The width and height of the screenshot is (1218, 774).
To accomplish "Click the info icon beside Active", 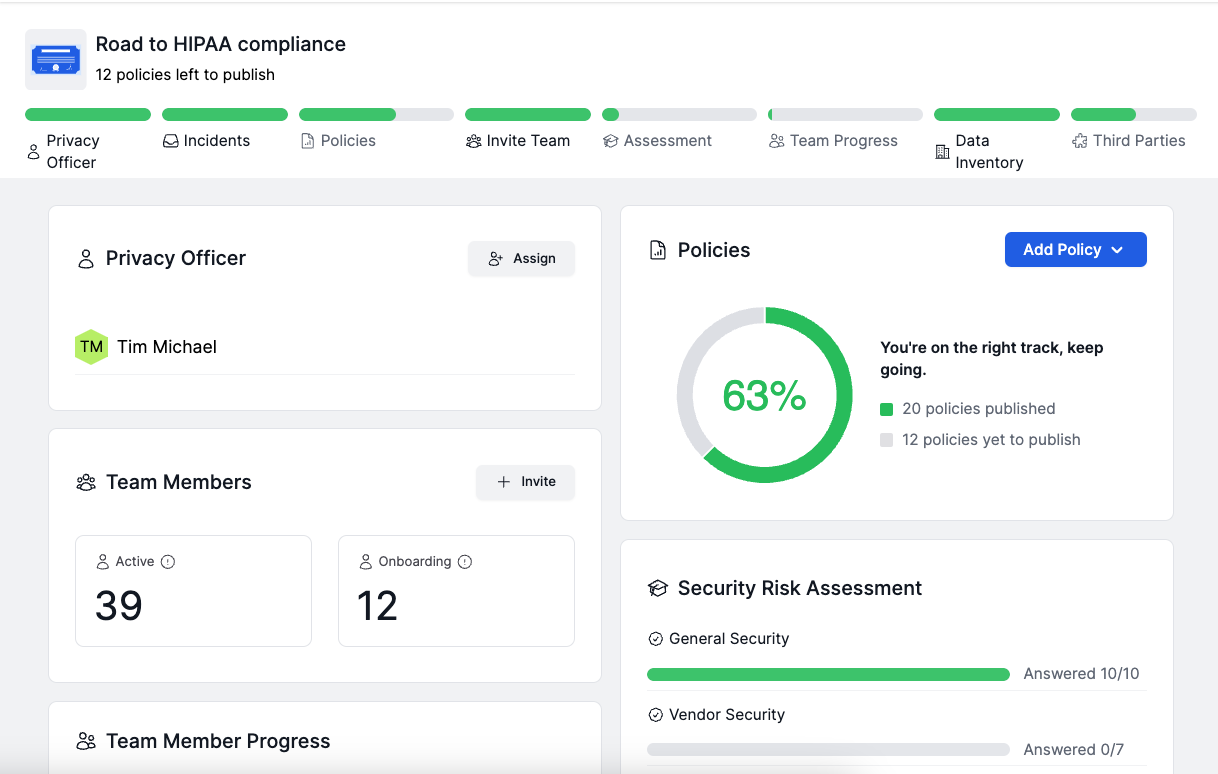I will point(168,562).
